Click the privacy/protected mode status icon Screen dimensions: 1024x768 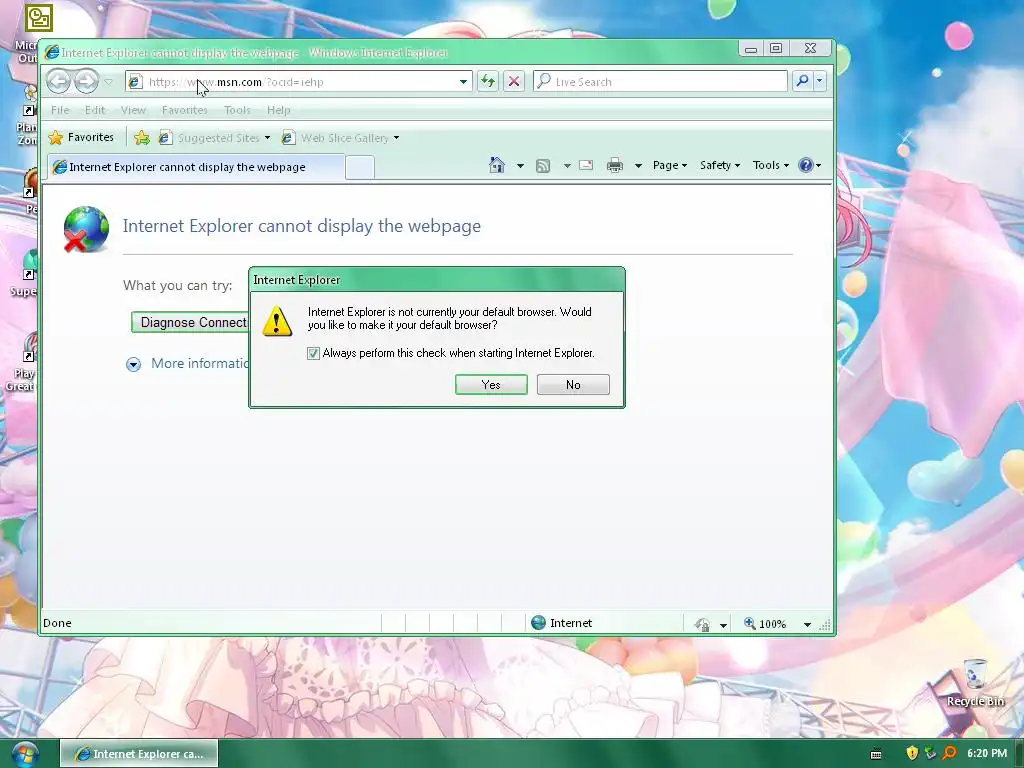click(x=703, y=624)
